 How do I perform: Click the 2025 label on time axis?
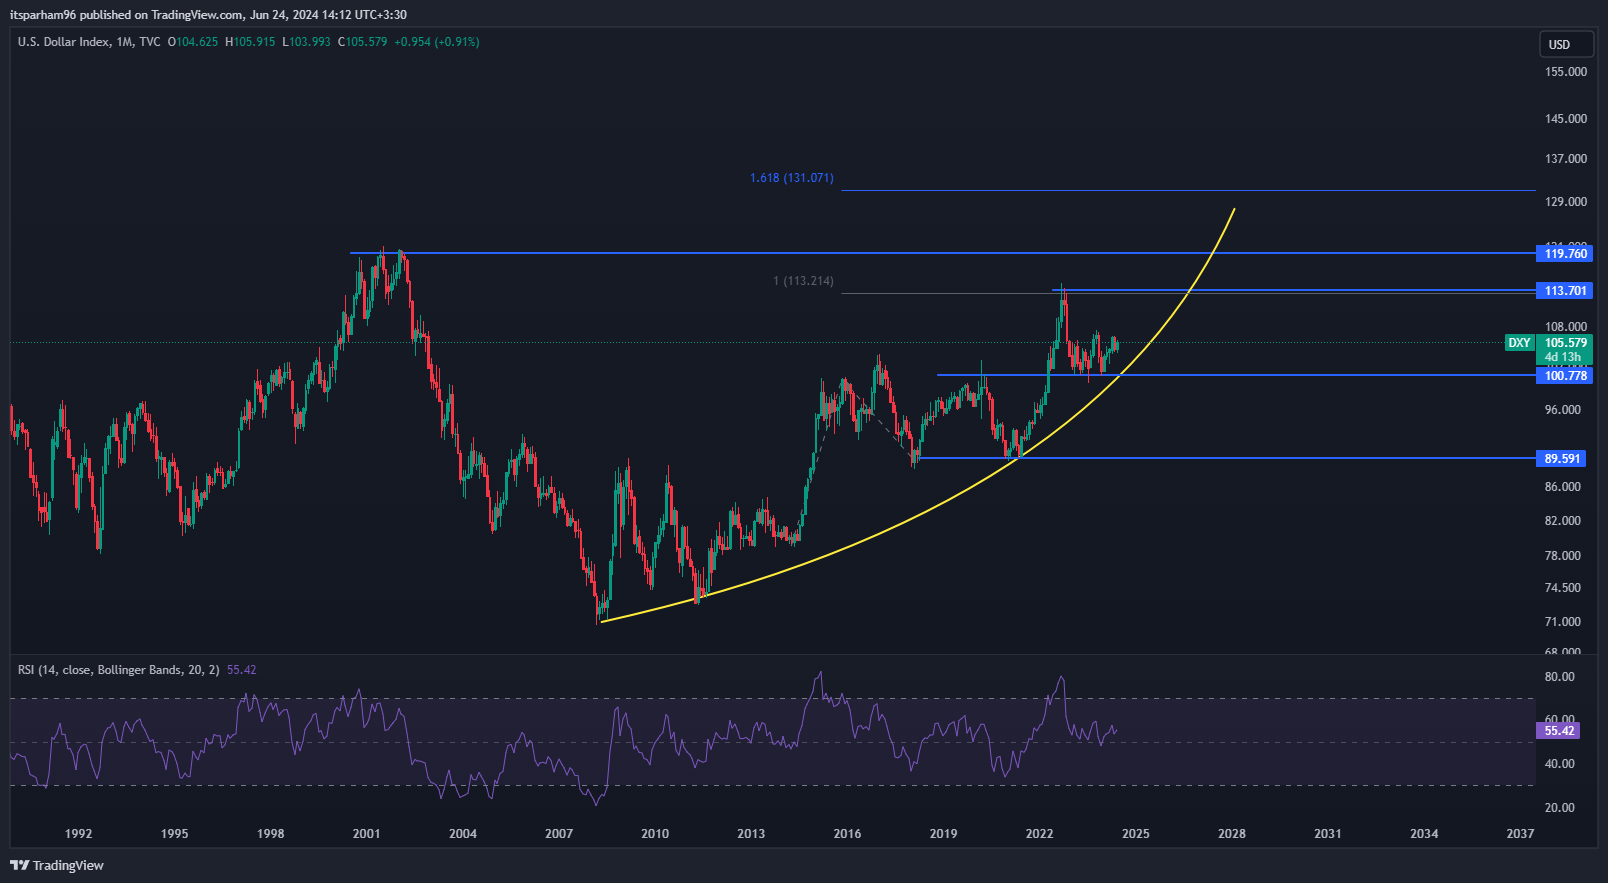click(1135, 834)
